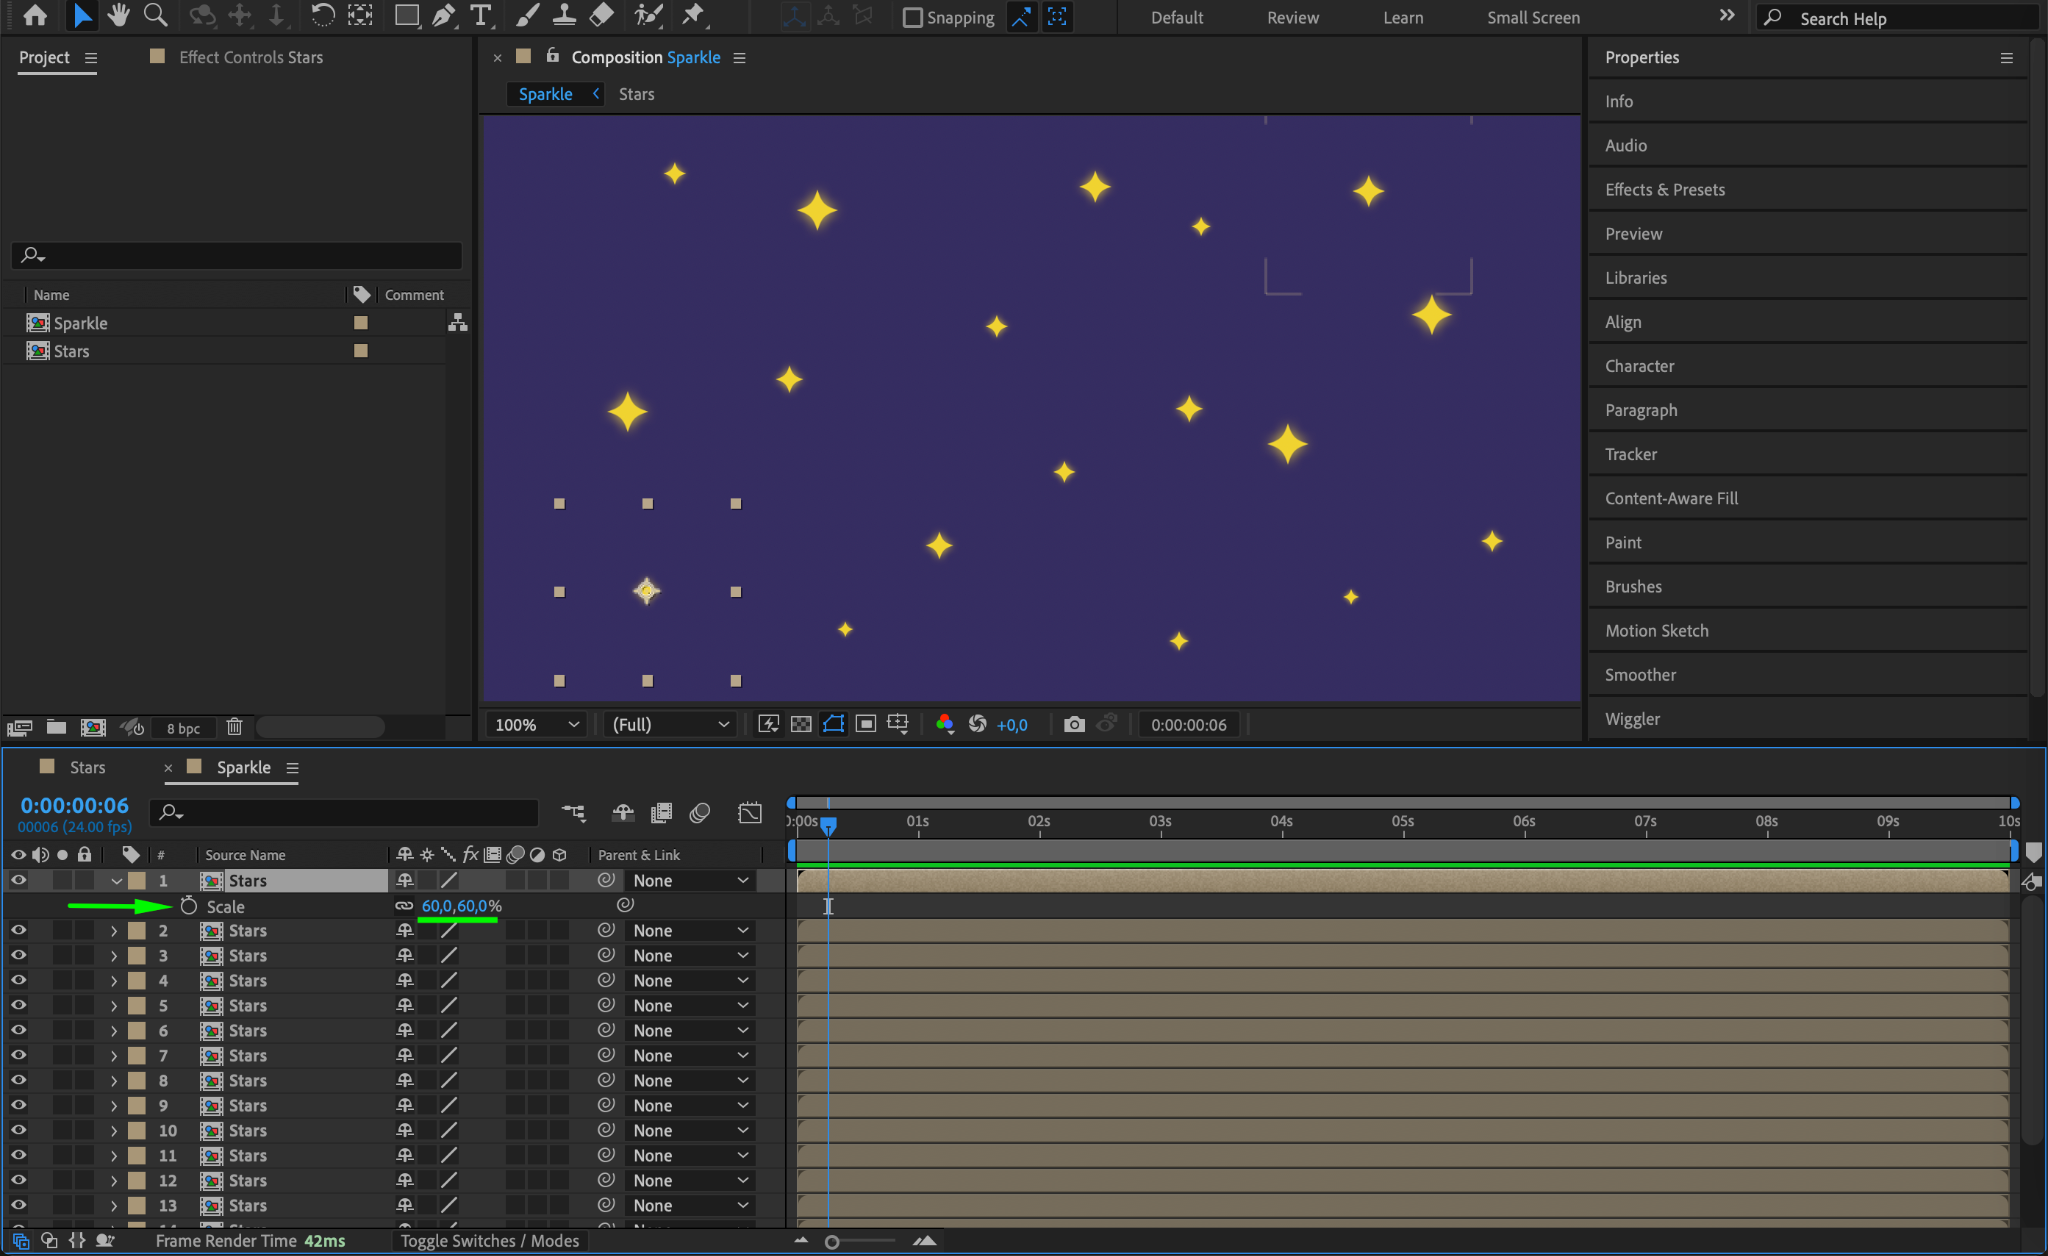The width and height of the screenshot is (2048, 1256).
Task: Select the Default workspace
Action: click(x=1177, y=17)
